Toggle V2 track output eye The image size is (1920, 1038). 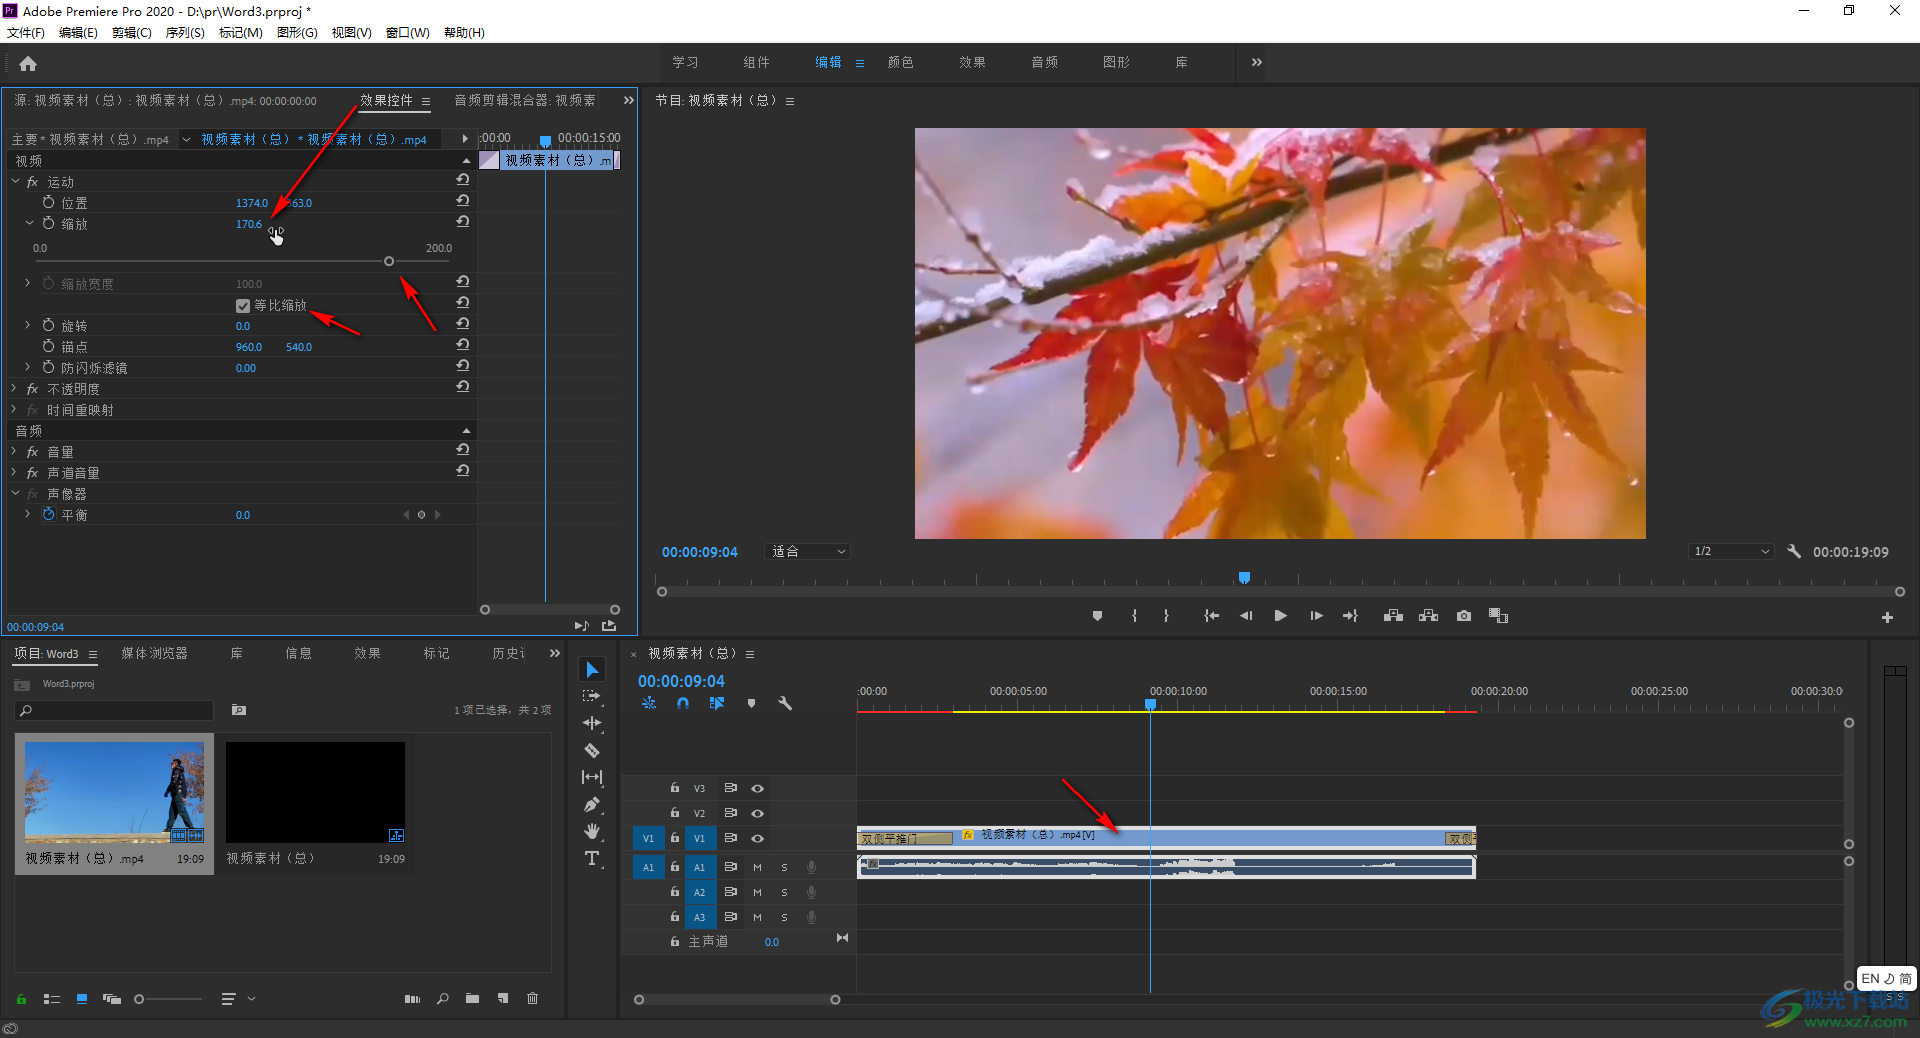click(757, 813)
